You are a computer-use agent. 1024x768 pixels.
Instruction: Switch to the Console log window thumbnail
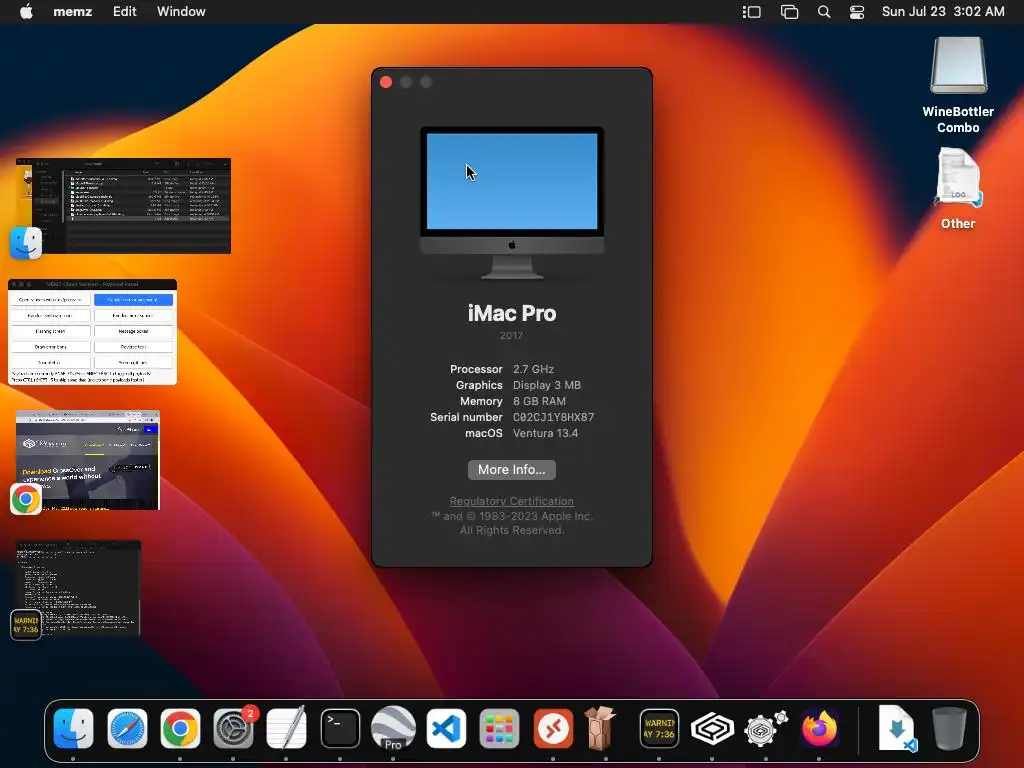point(78,588)
